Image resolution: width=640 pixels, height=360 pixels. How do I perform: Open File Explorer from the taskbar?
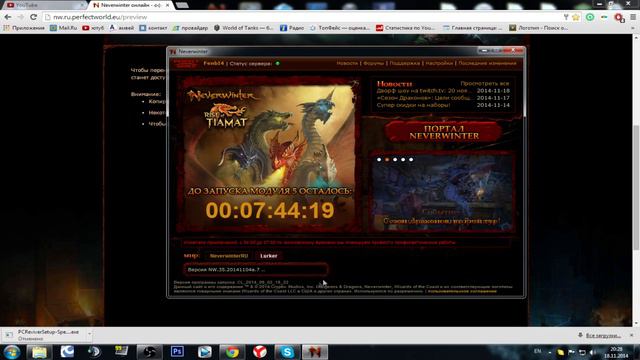click(x=39, y=352)
